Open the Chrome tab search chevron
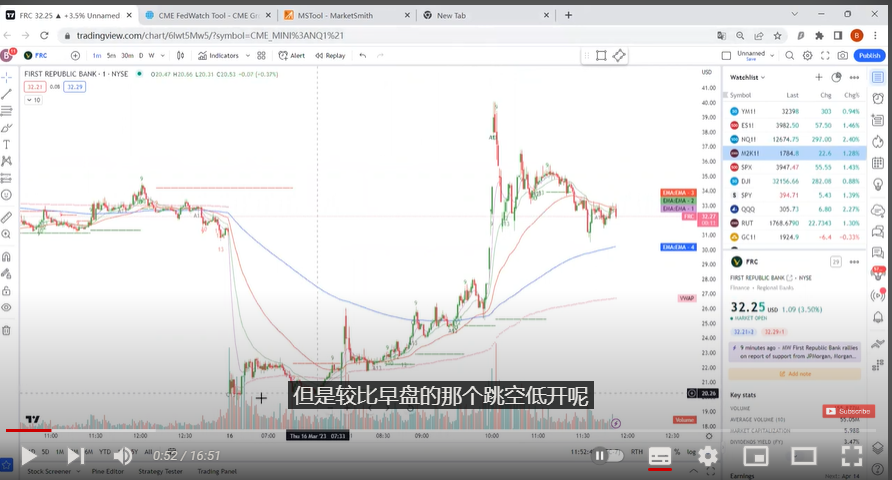This screenshot has height=480, width=892. point(795,14)
